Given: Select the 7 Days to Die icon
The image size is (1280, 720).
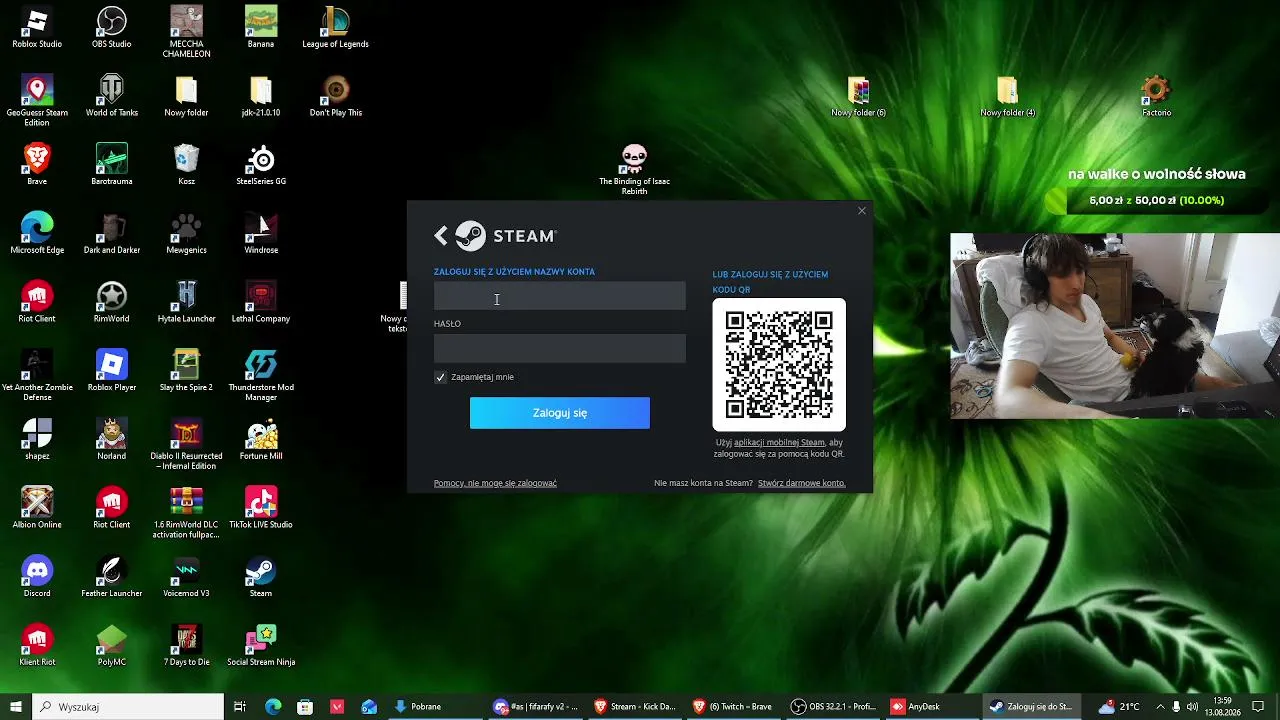Looking at the screenshot, I should coord(186,646).
